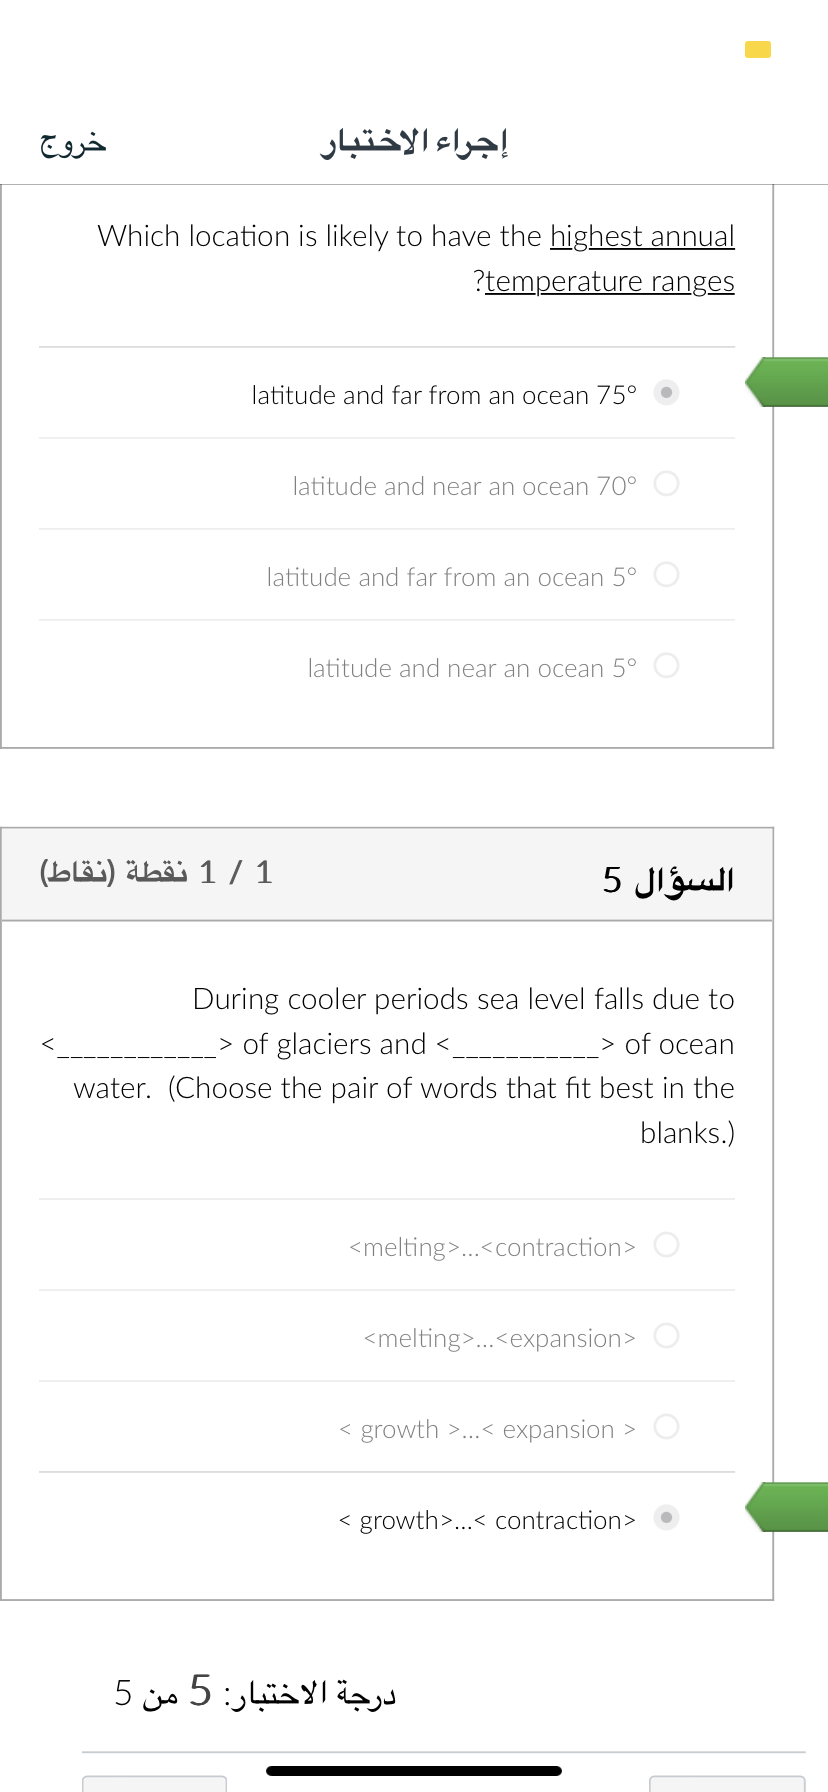The image size is (828, 1792).
Task: Tap the underlined "temperature ranges" text
Action: tap(610, 281)
